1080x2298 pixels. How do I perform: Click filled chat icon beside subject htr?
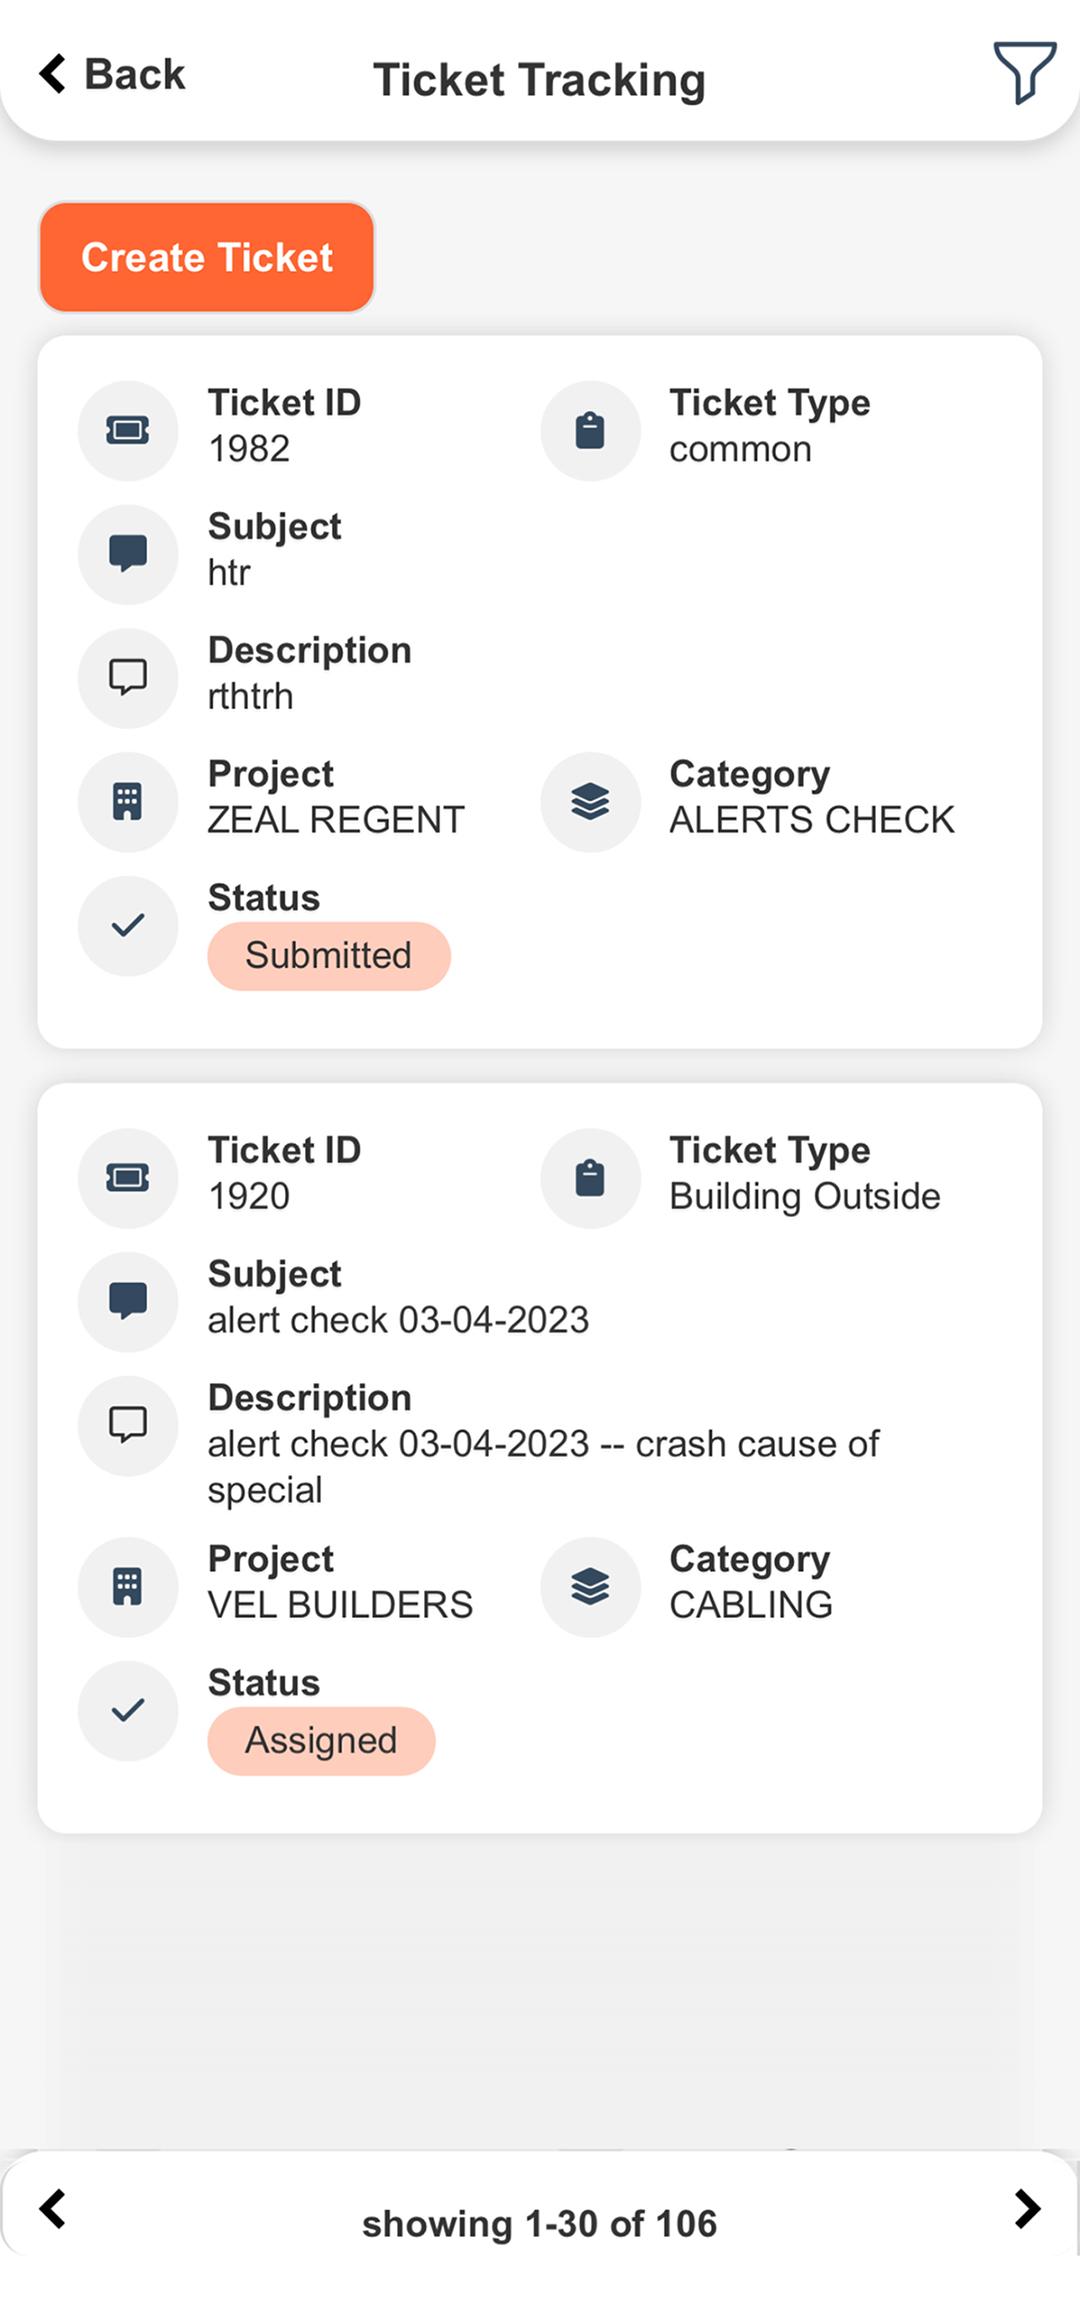click(x=128, y=554)
